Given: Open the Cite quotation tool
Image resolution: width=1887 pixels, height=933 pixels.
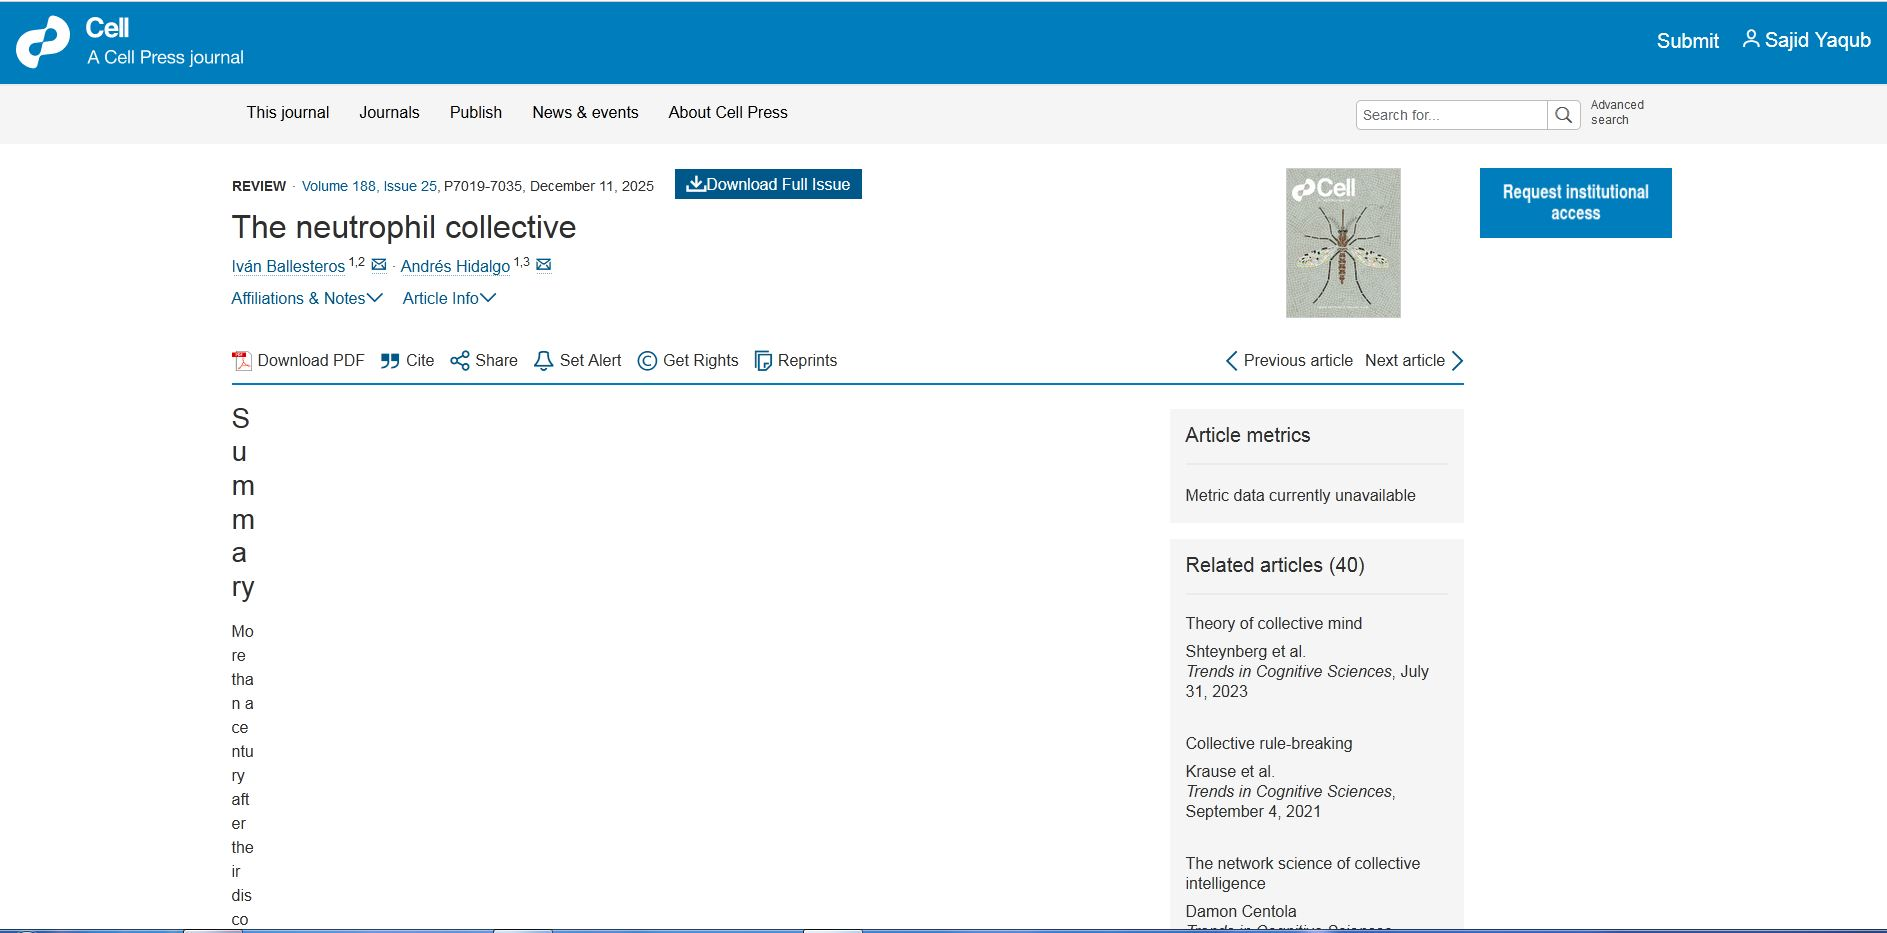Looking at the screenshot, I should (390, 361).
